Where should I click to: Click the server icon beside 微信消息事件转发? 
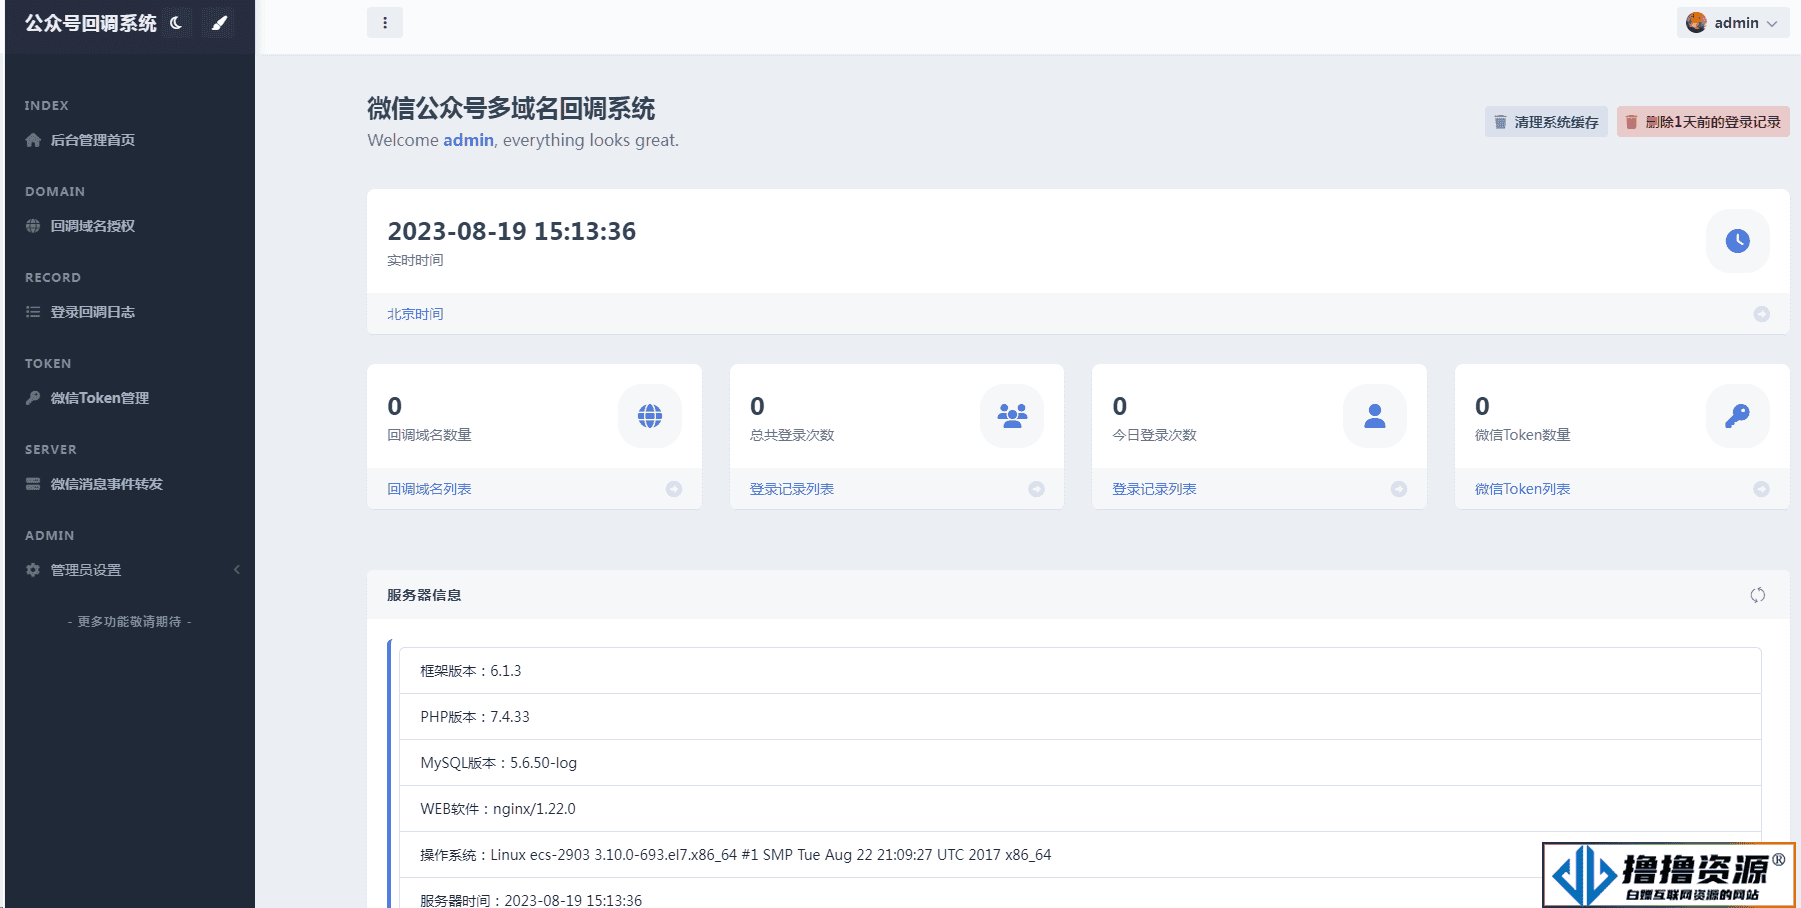tap(33, 484)
